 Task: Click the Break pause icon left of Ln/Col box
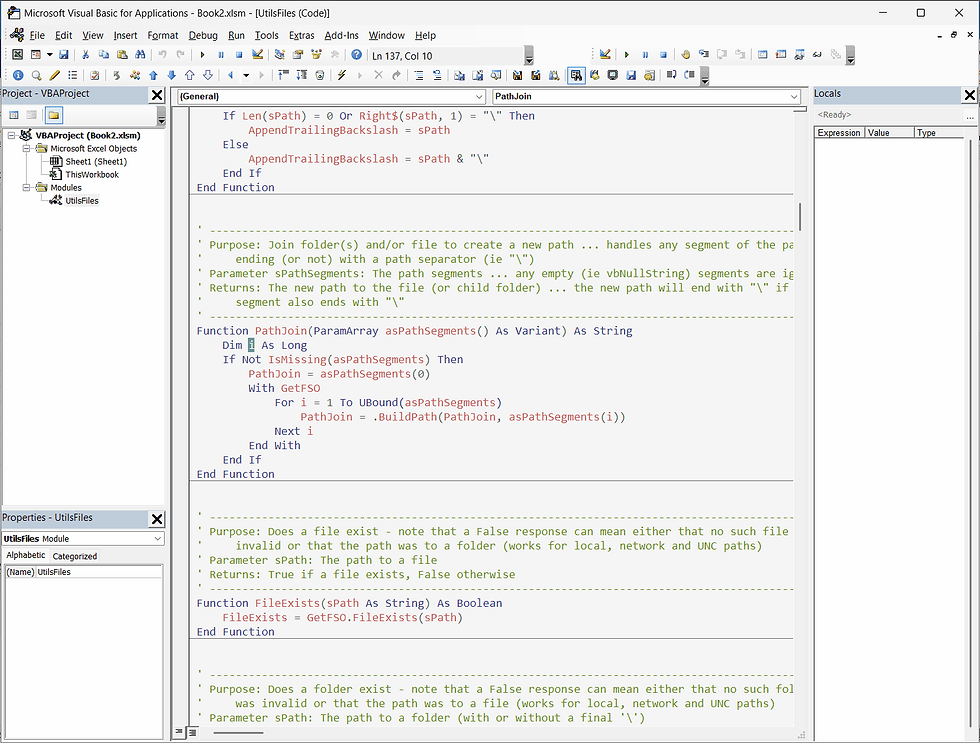coord(221,55)
